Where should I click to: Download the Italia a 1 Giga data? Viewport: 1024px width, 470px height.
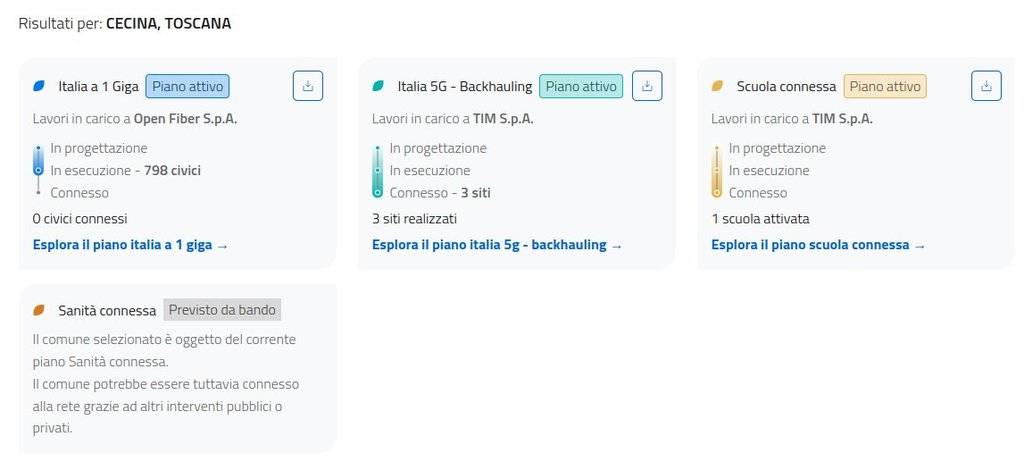coord(308,86)
